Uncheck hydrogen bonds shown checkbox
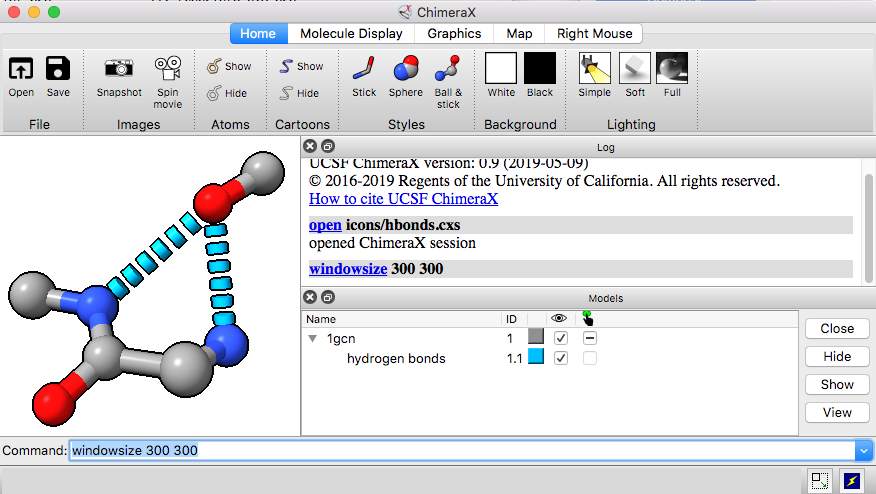 tap(561, 358)
